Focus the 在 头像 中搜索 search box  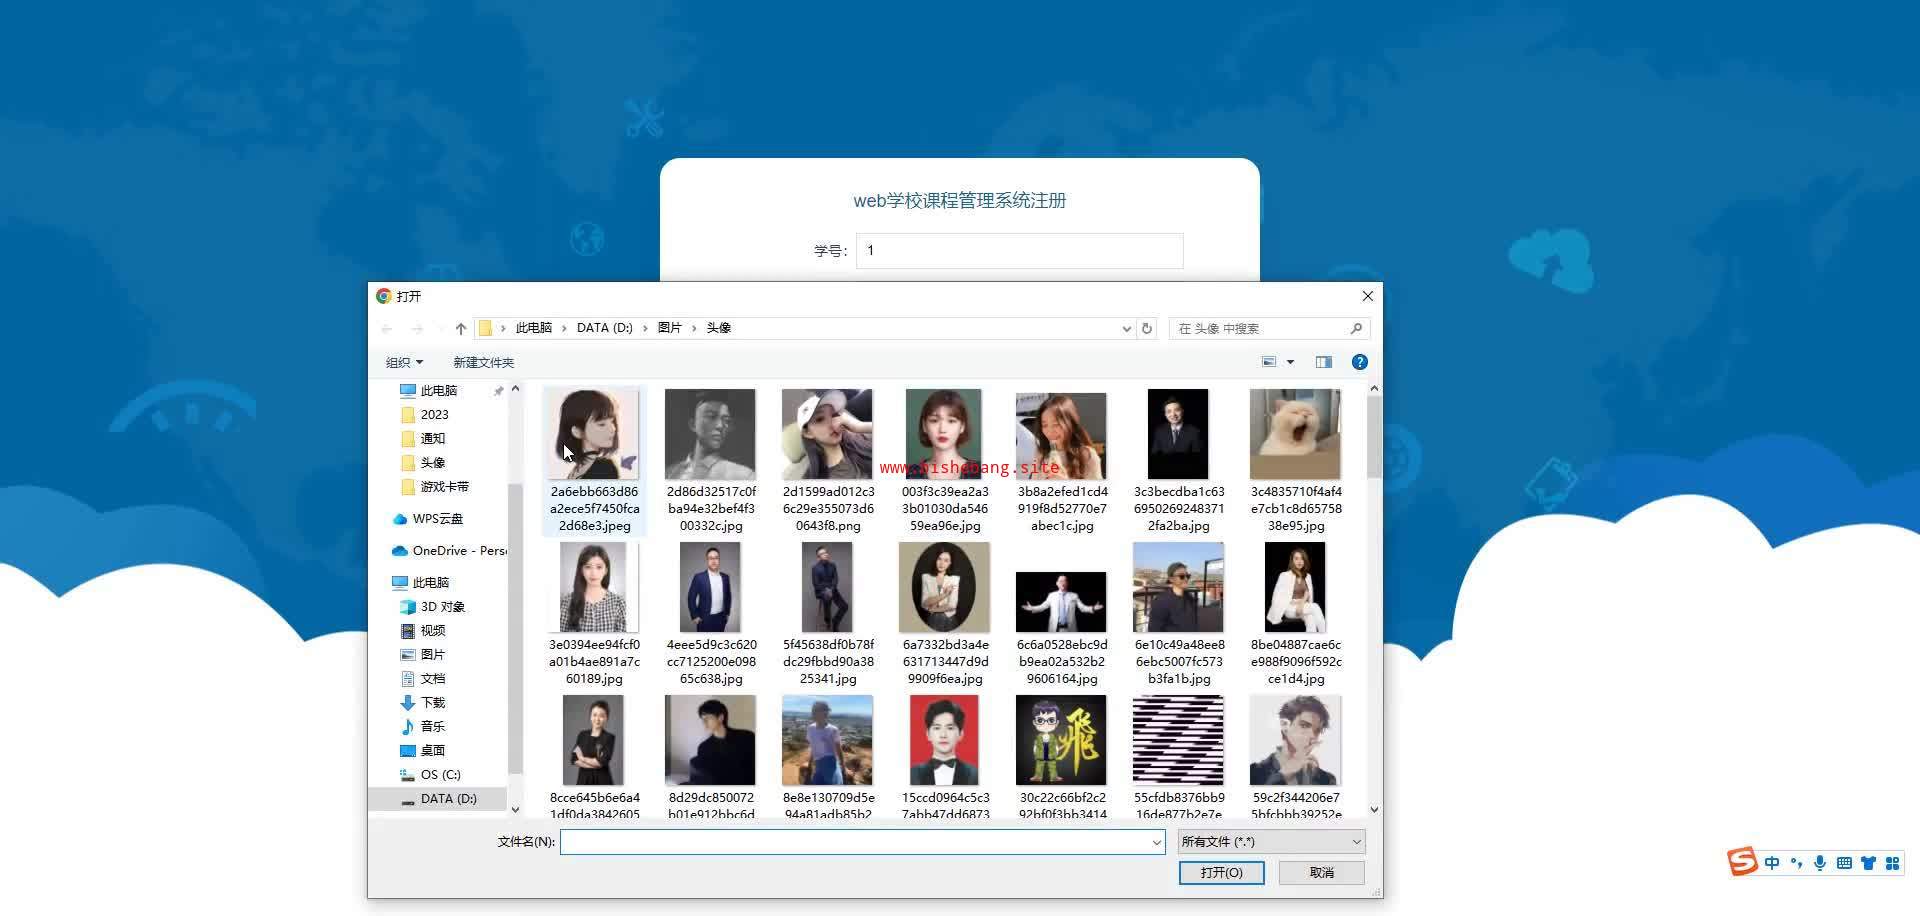(x=1269, y=328)
